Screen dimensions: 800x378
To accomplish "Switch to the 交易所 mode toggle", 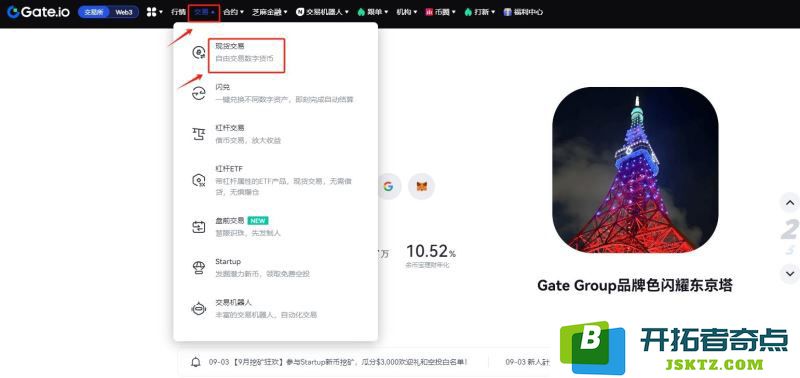I will pos(93,12).
